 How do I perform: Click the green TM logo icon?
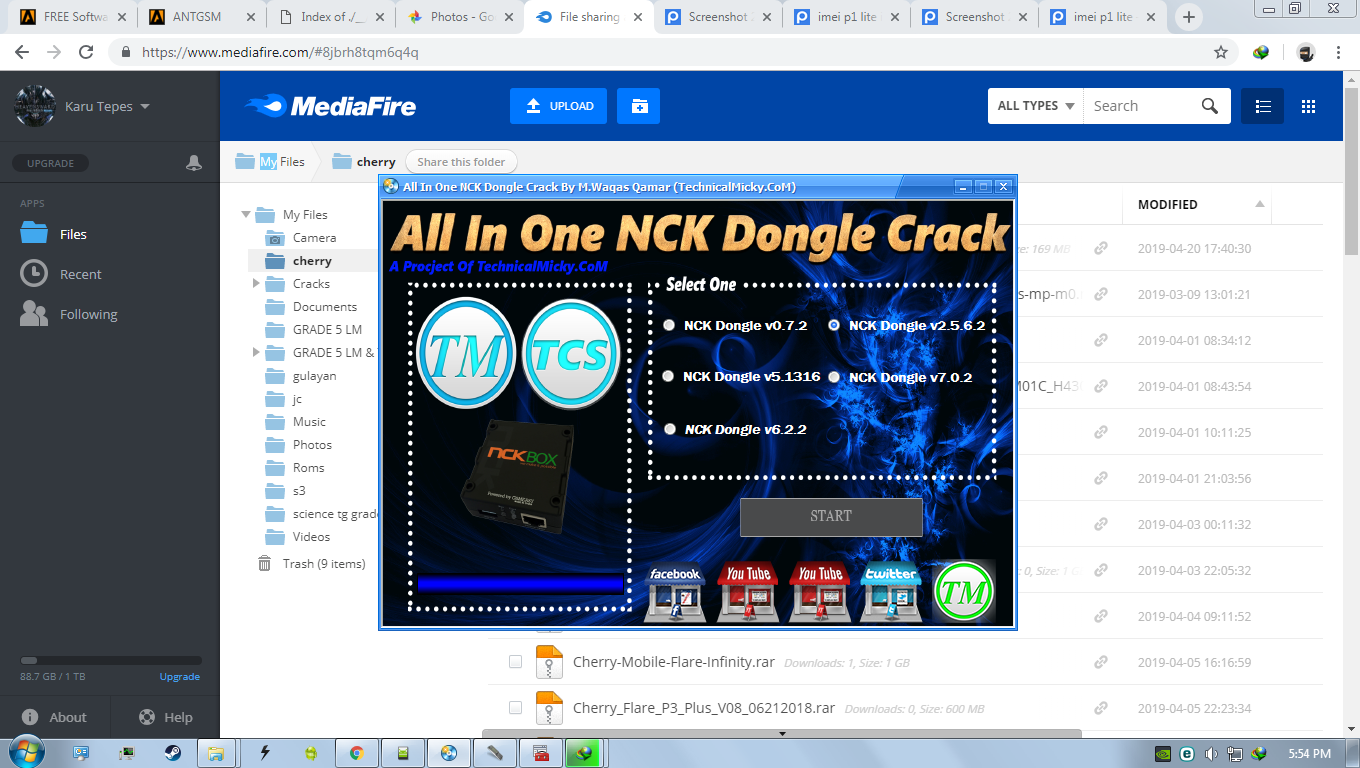(x=964, y=592)
